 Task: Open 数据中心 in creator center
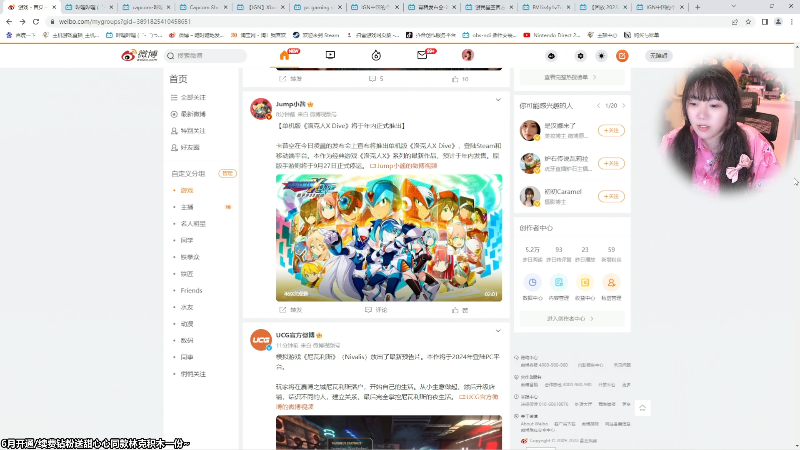[x=532, y=287]
